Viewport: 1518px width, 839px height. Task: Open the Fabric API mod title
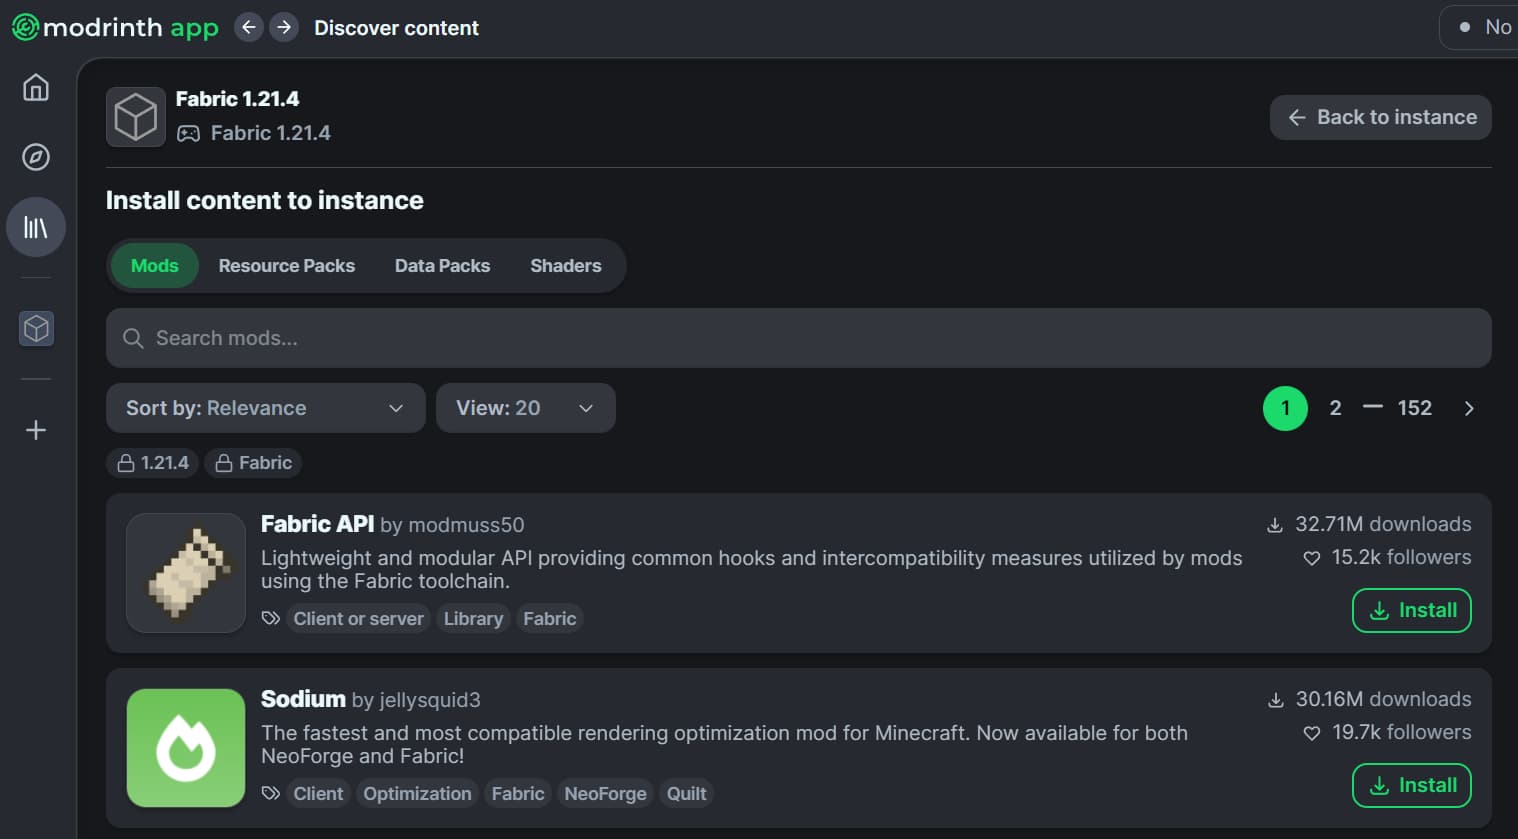point(317,524)
